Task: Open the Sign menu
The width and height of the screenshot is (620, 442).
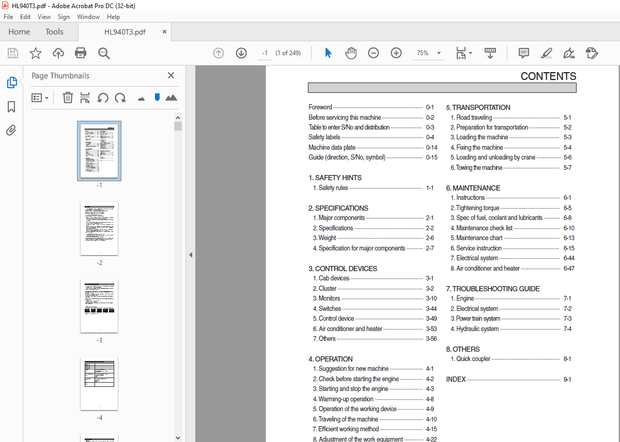Action: click(64, 17)
